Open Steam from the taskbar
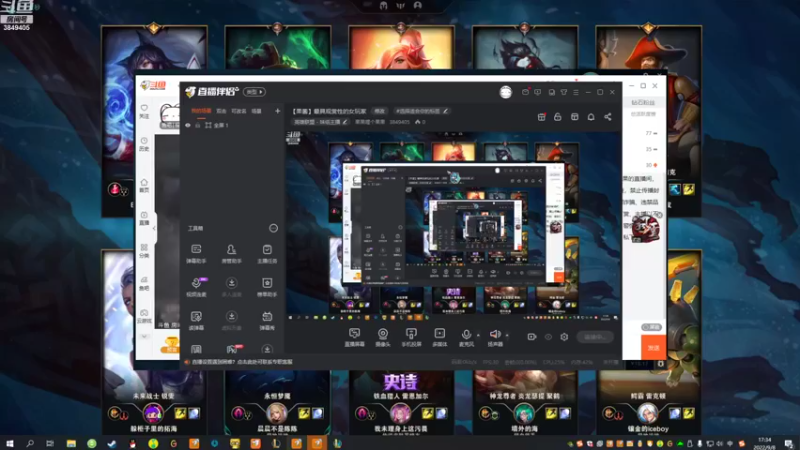The height and width of the screenshot is (450, 800). 112,443
